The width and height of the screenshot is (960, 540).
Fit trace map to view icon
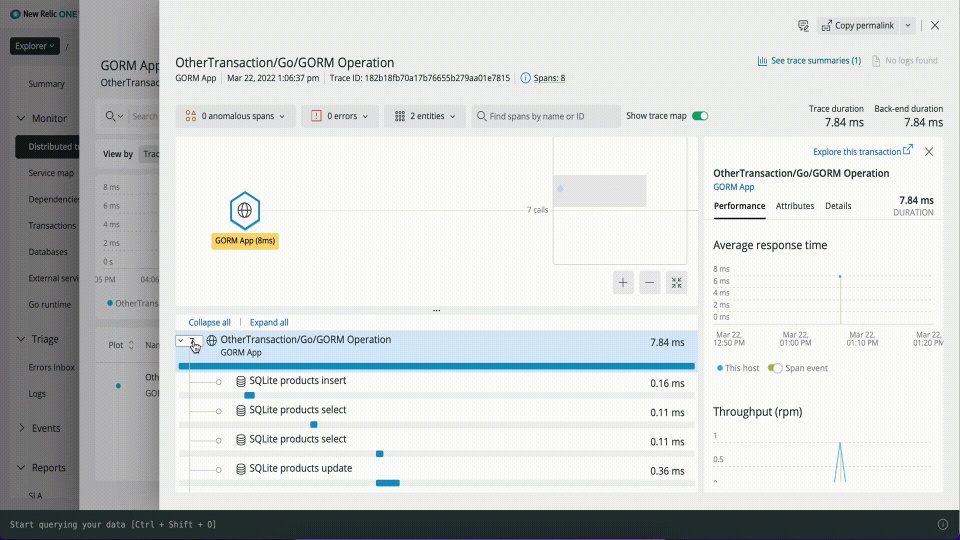pyautogui.click(x=677, y=282)
